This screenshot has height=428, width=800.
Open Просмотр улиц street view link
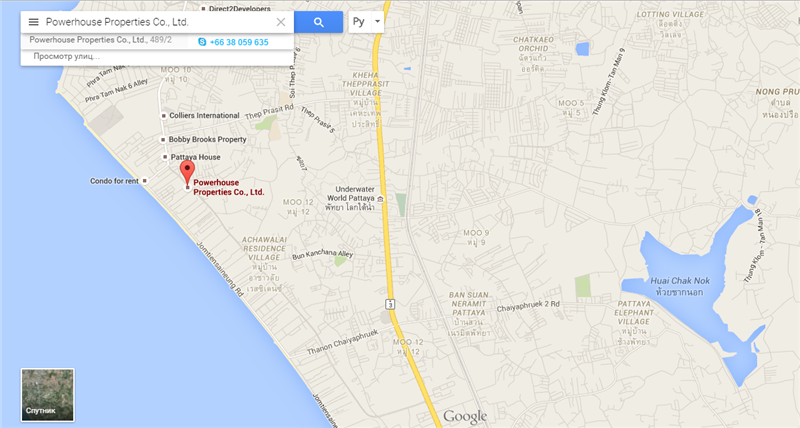66,56
